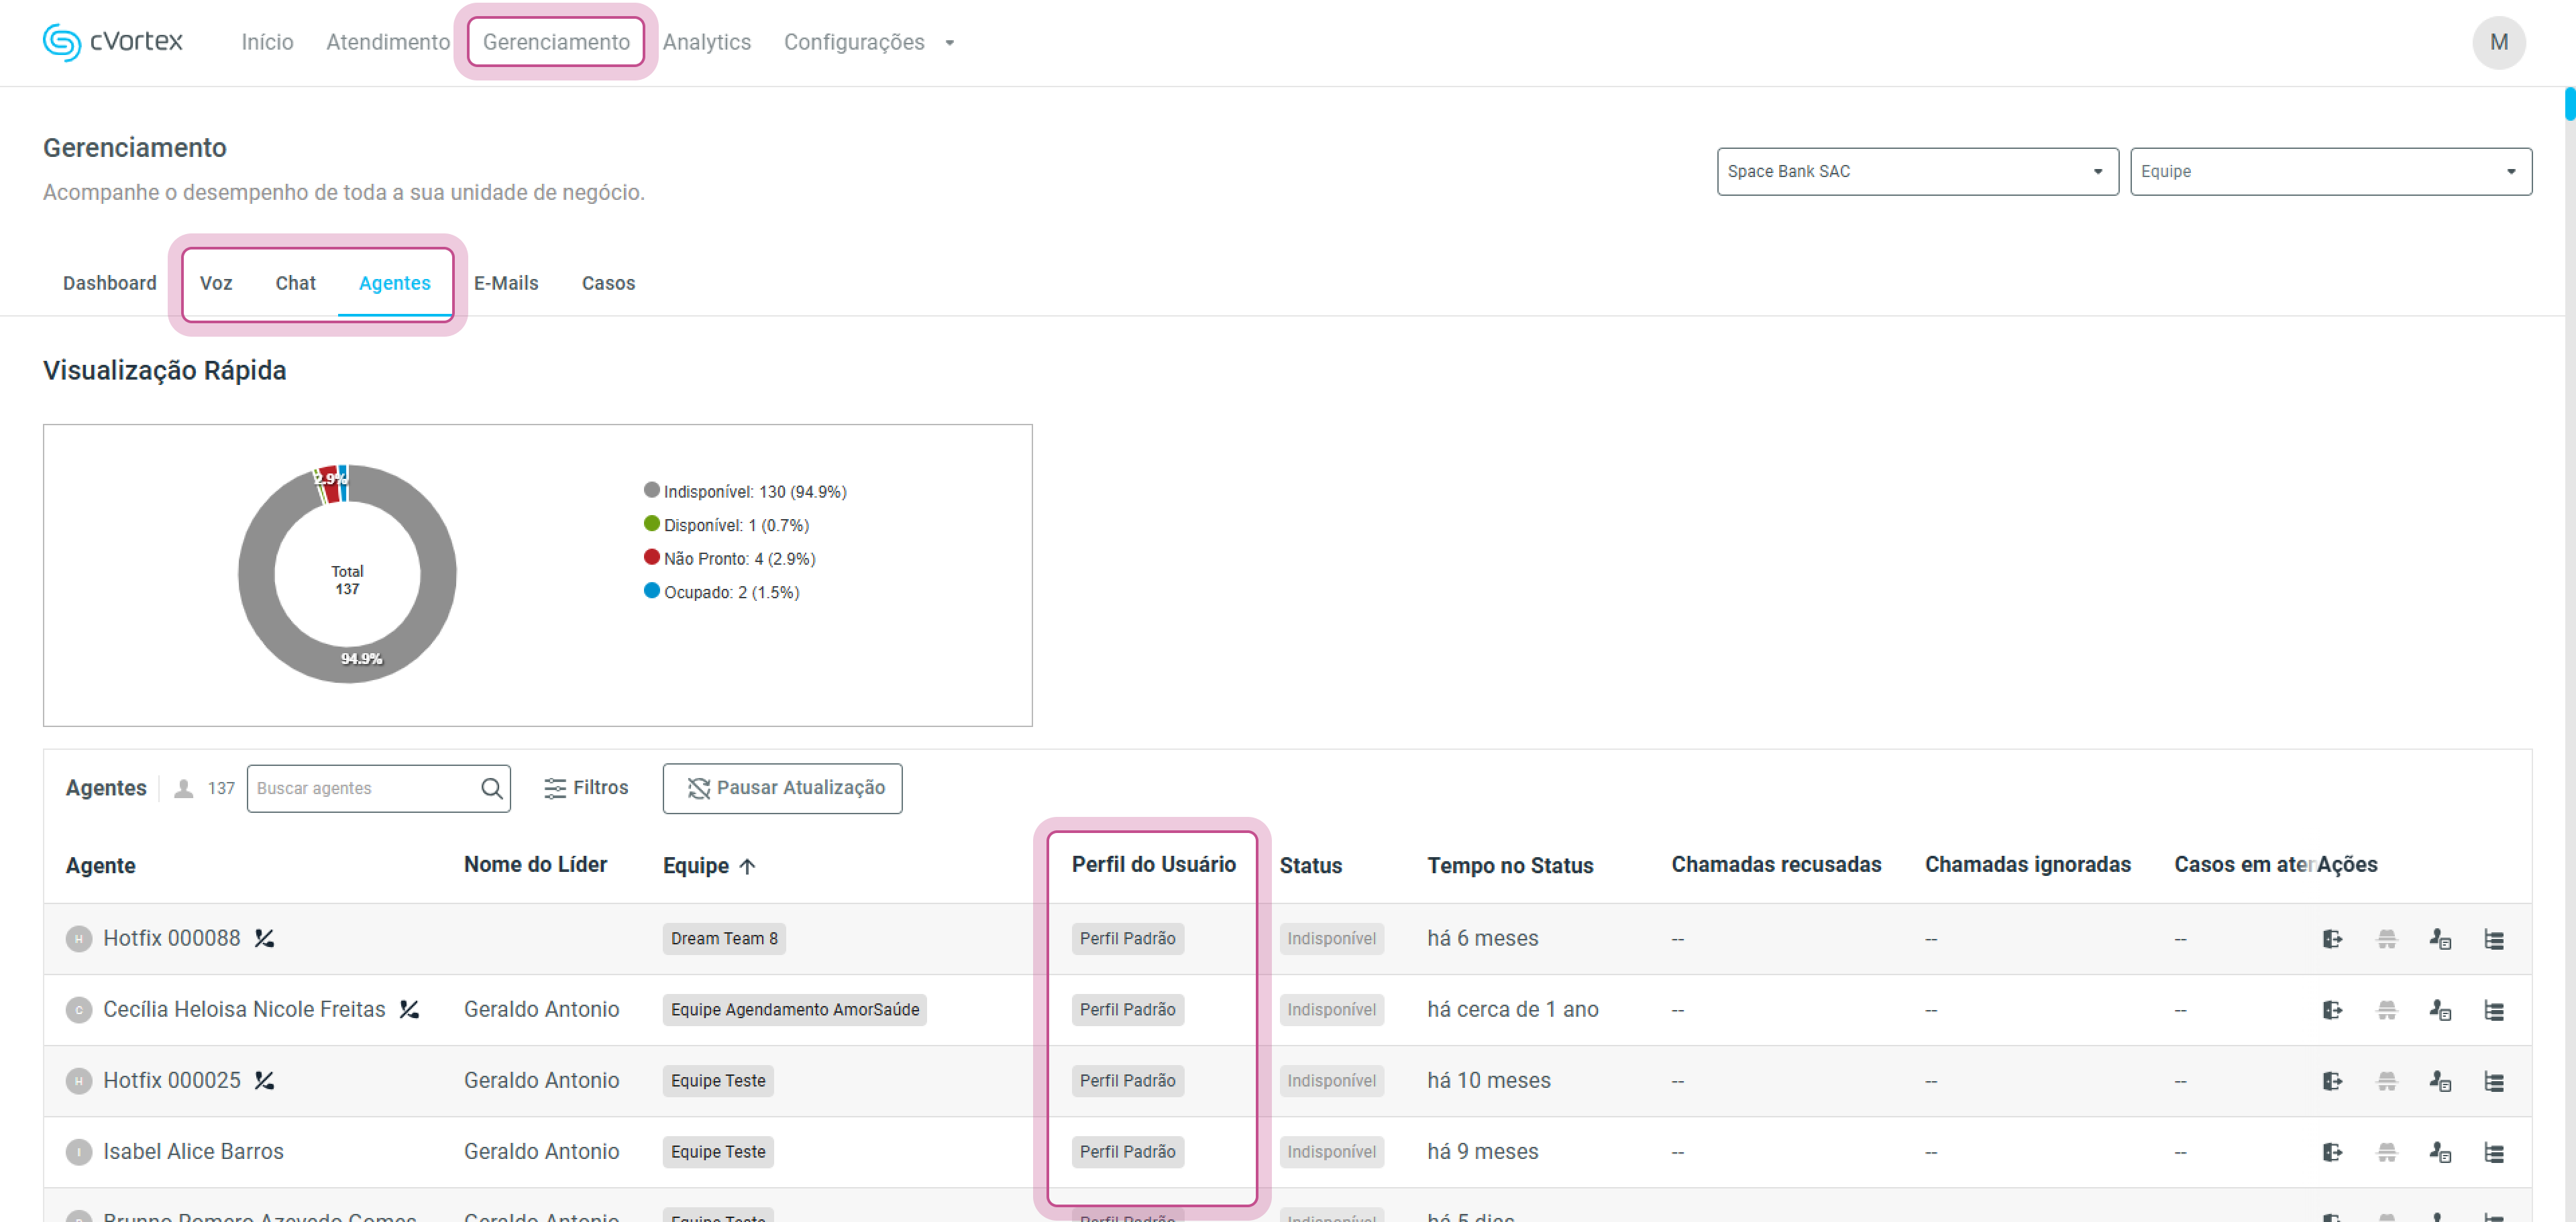Click the Pausar Atualização button

coord(782,788)
